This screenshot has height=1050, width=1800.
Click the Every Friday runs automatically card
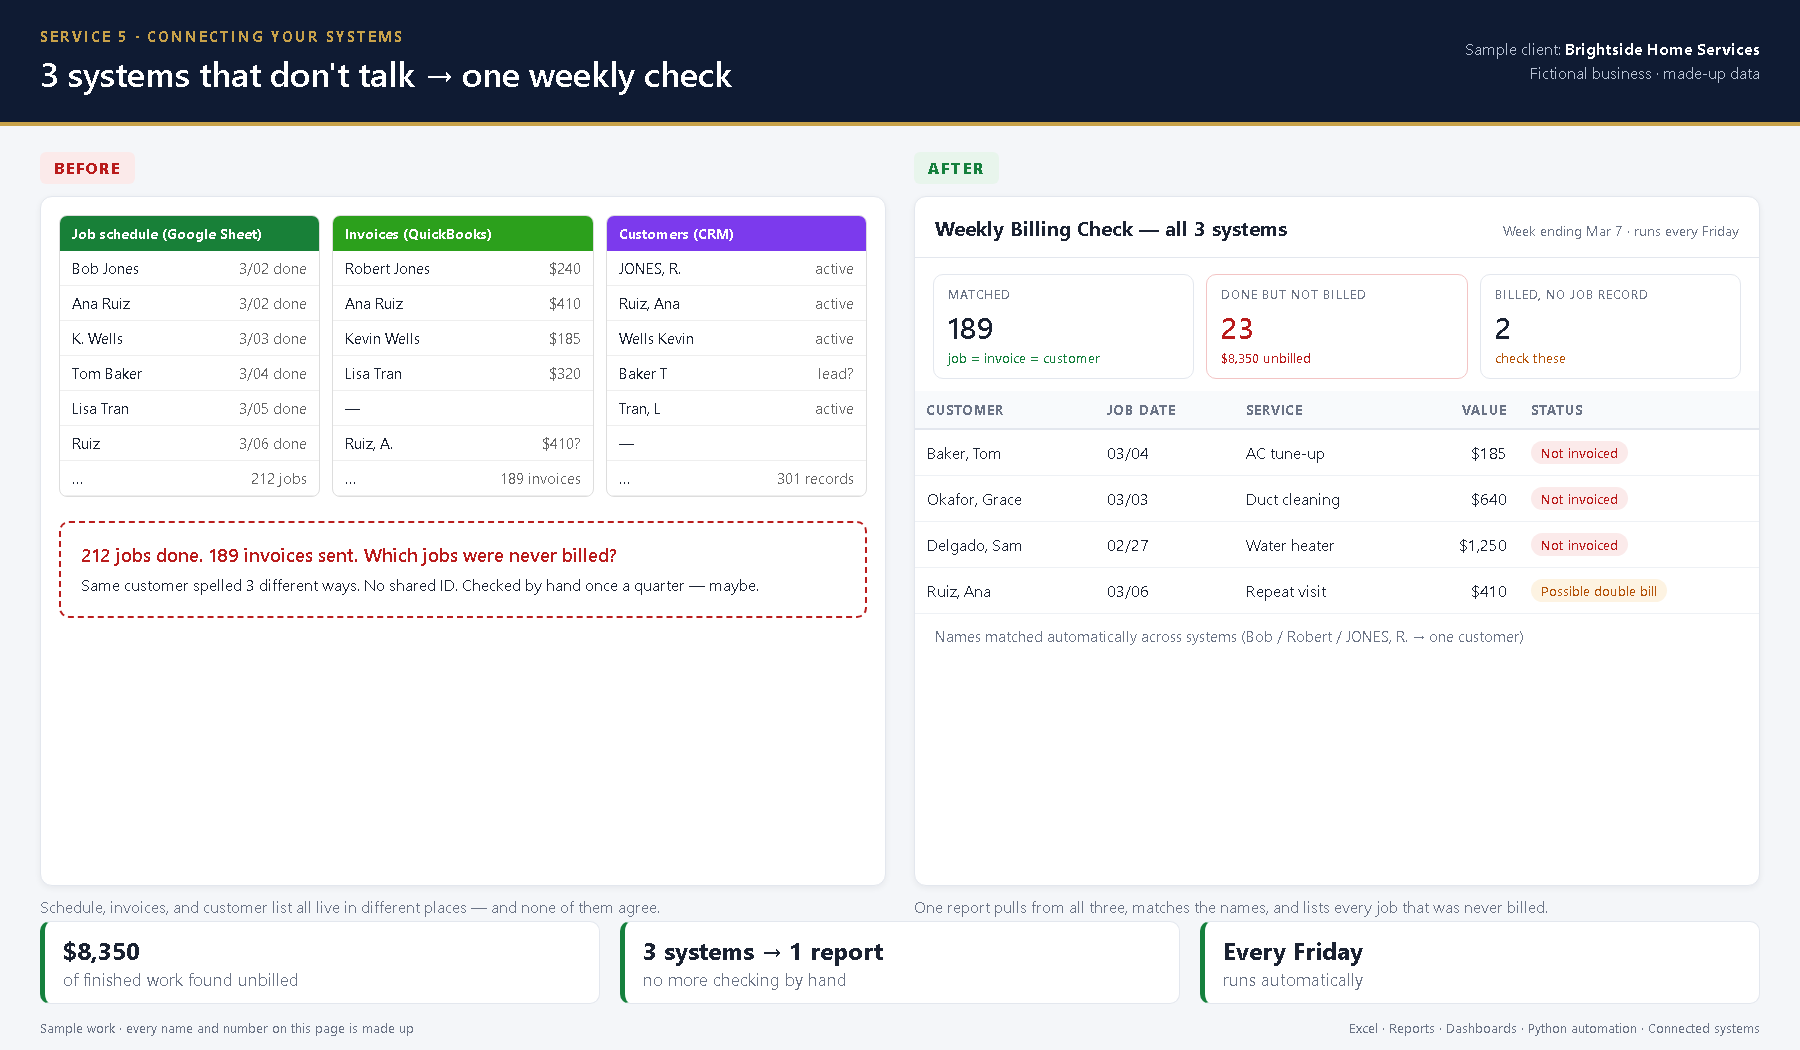pos(1480,962)
